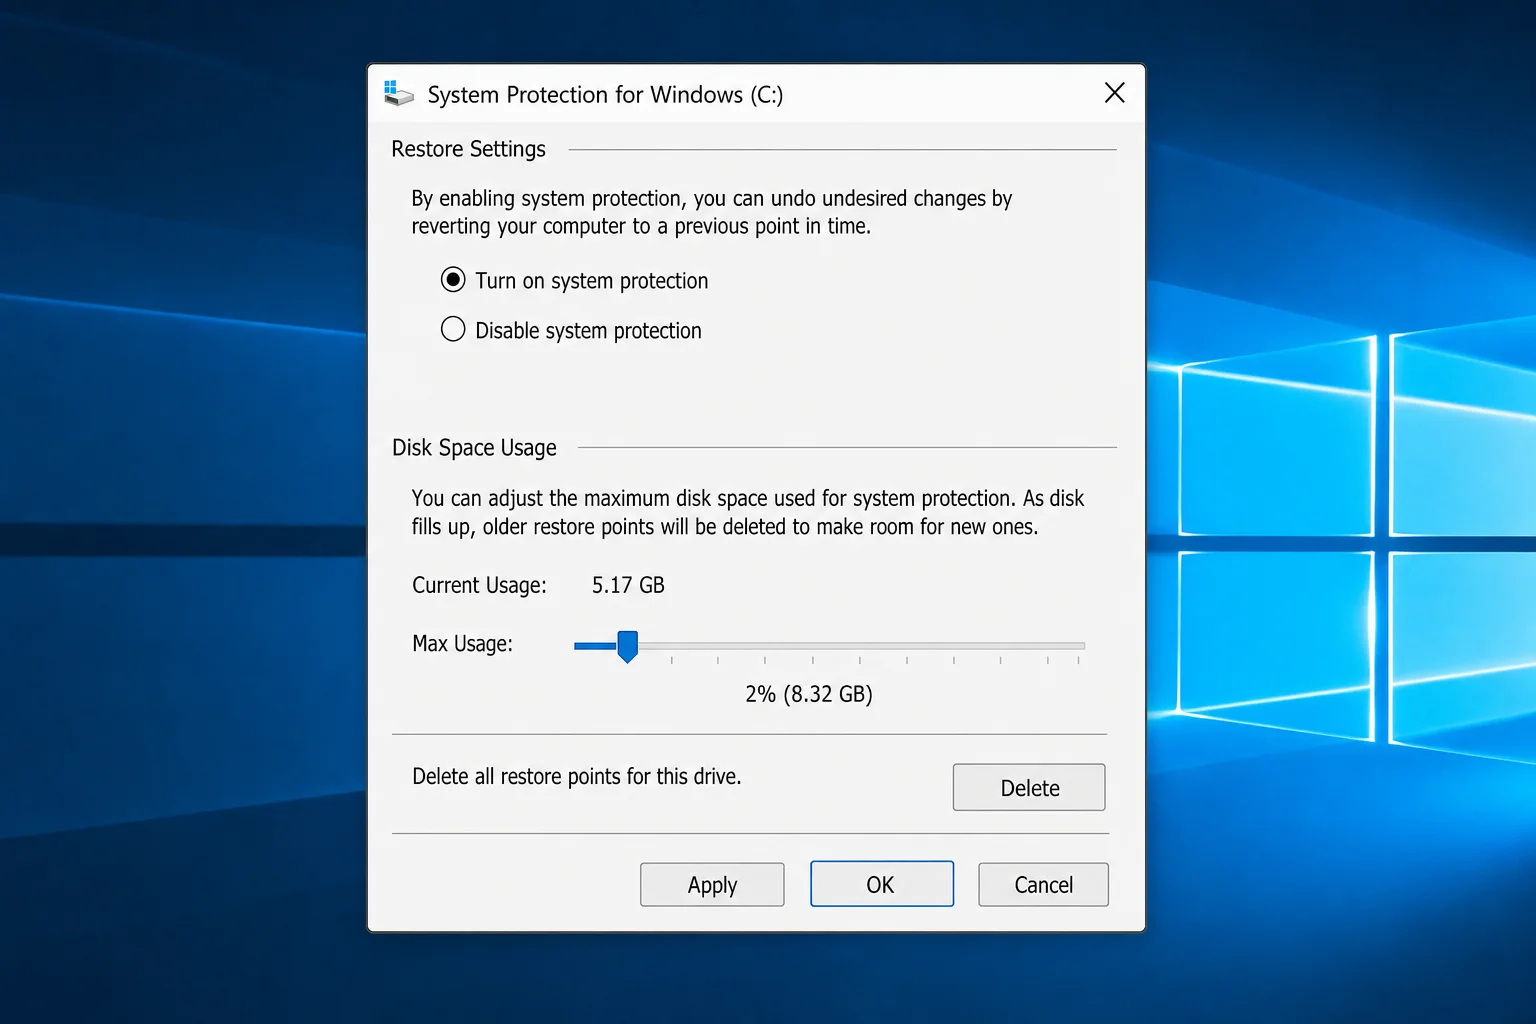Close the System Protection dialog with X
This screenshot has width=1536, height=1024.
pyautogui.click(x=1115, y=93)
